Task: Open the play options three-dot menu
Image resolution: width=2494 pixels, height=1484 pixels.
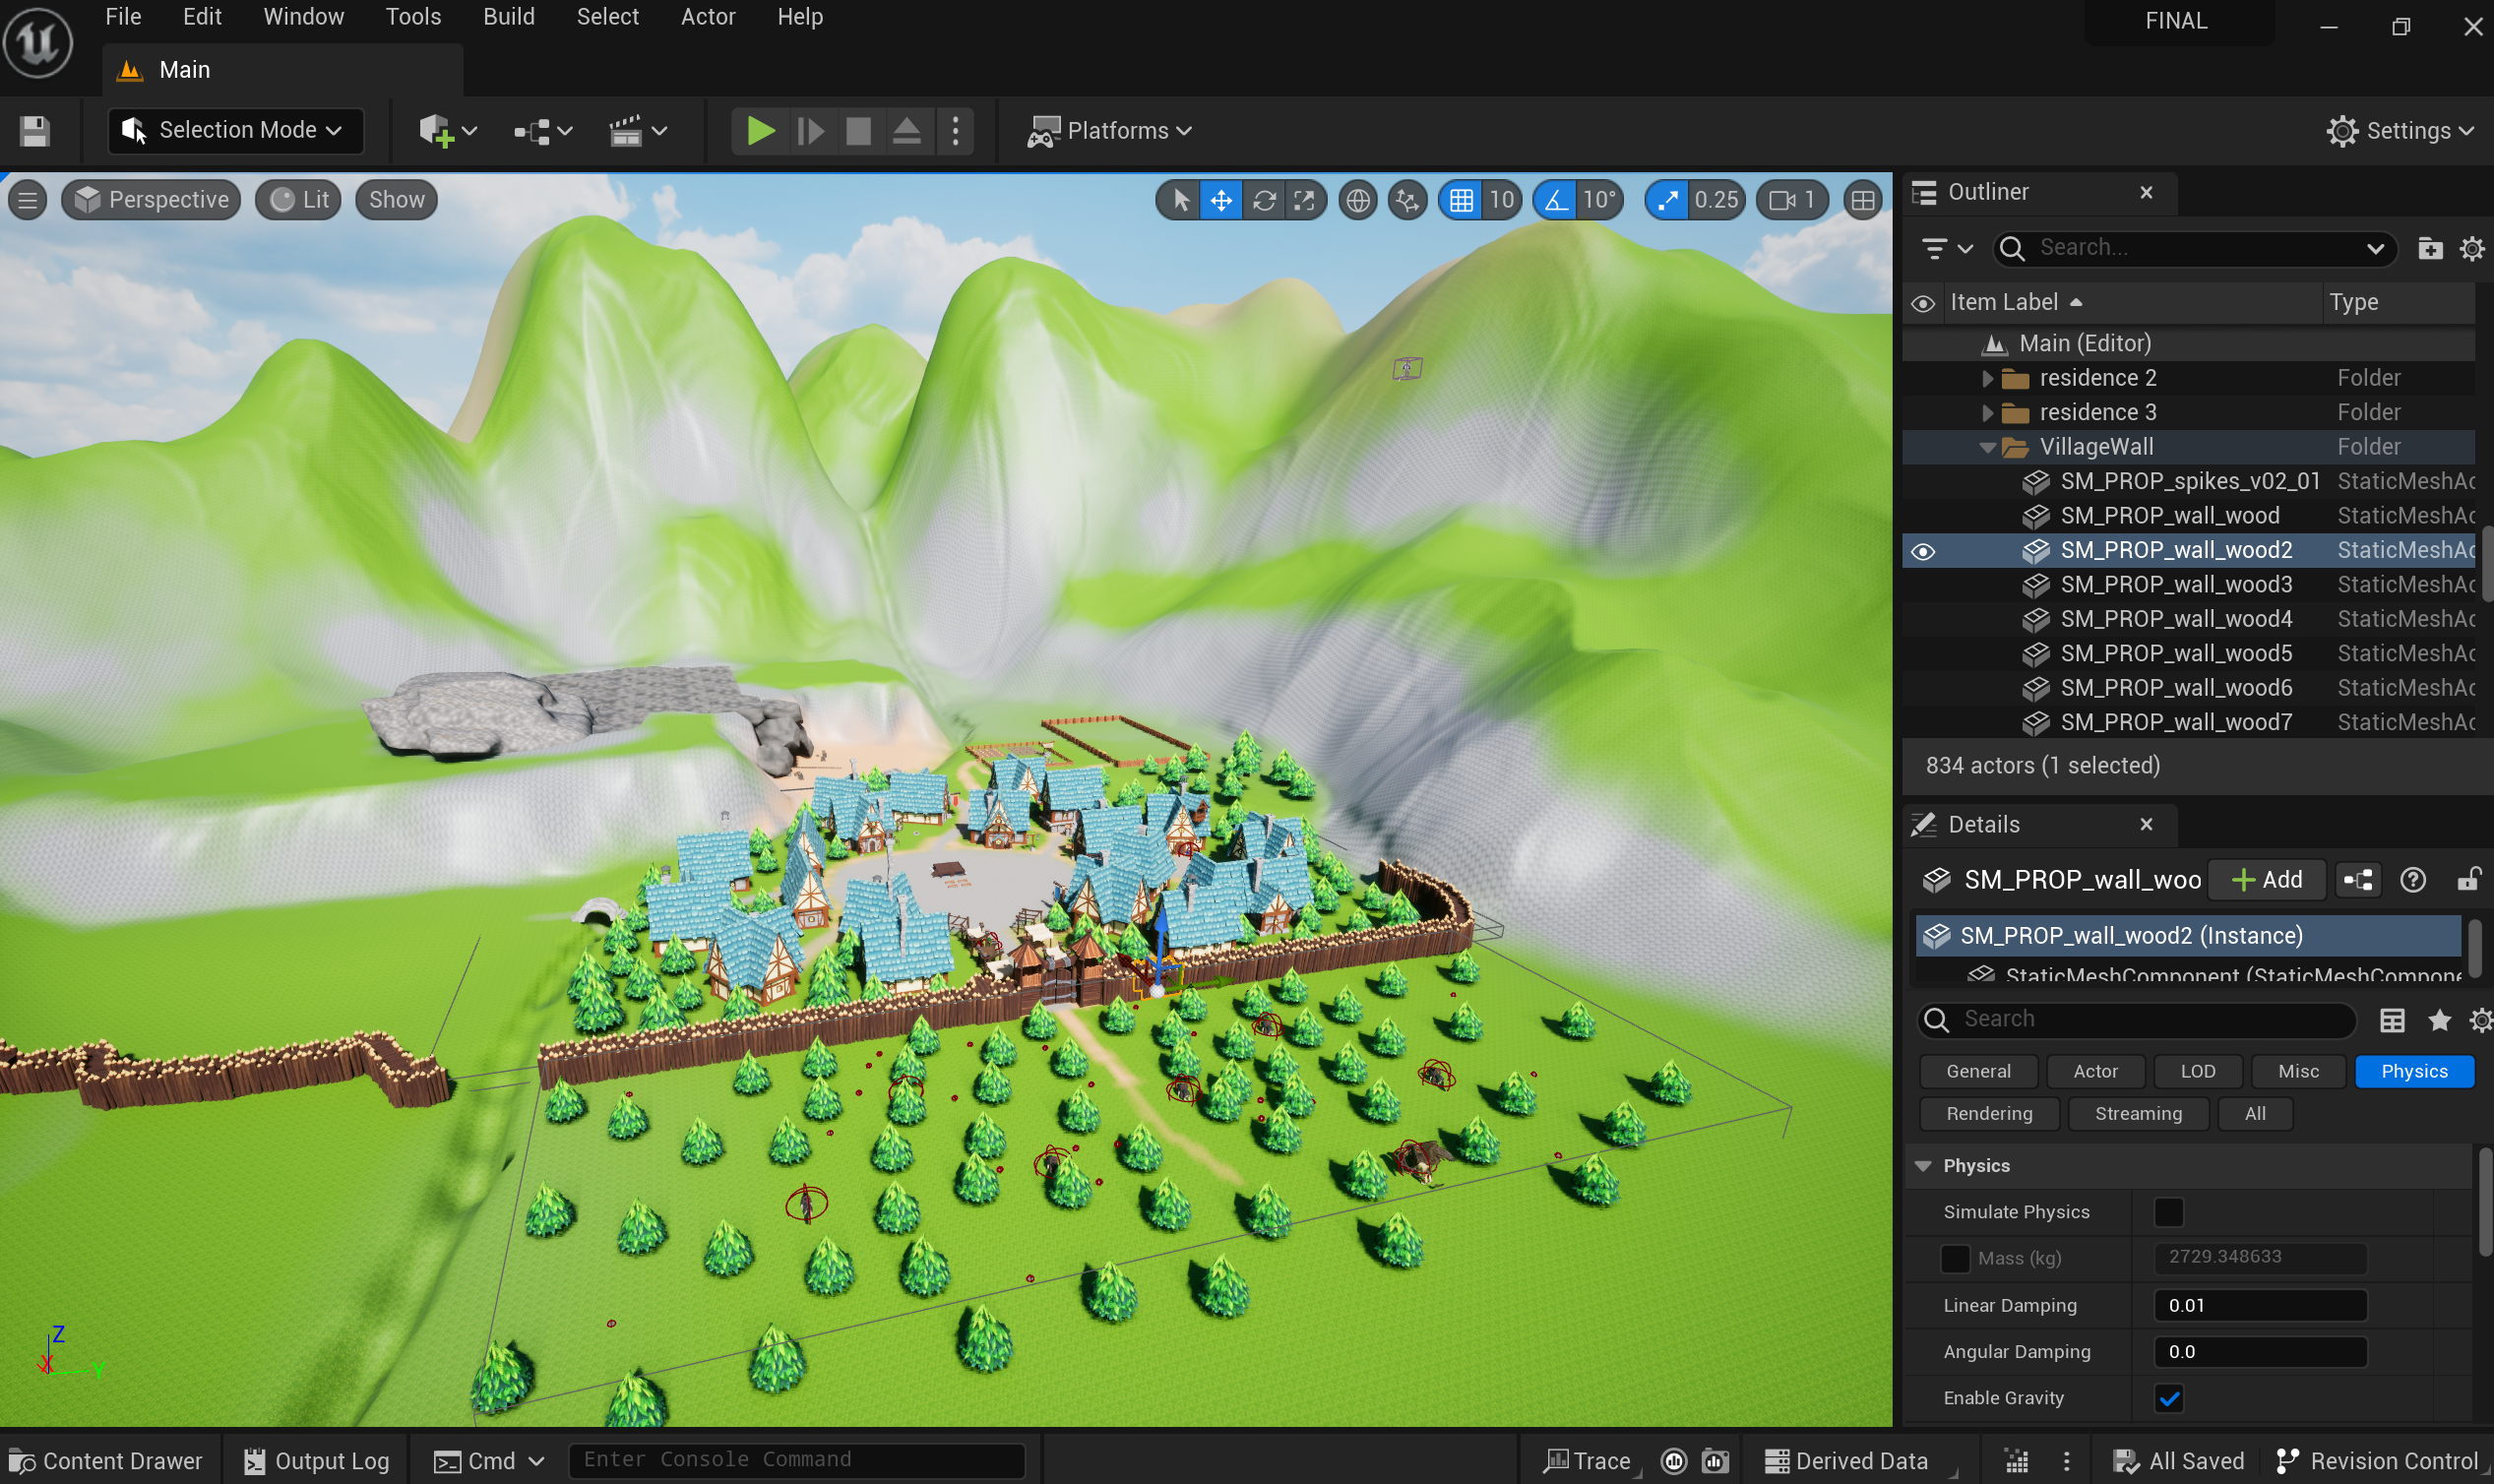Action: pyautogui.click(x=956, y=131)
